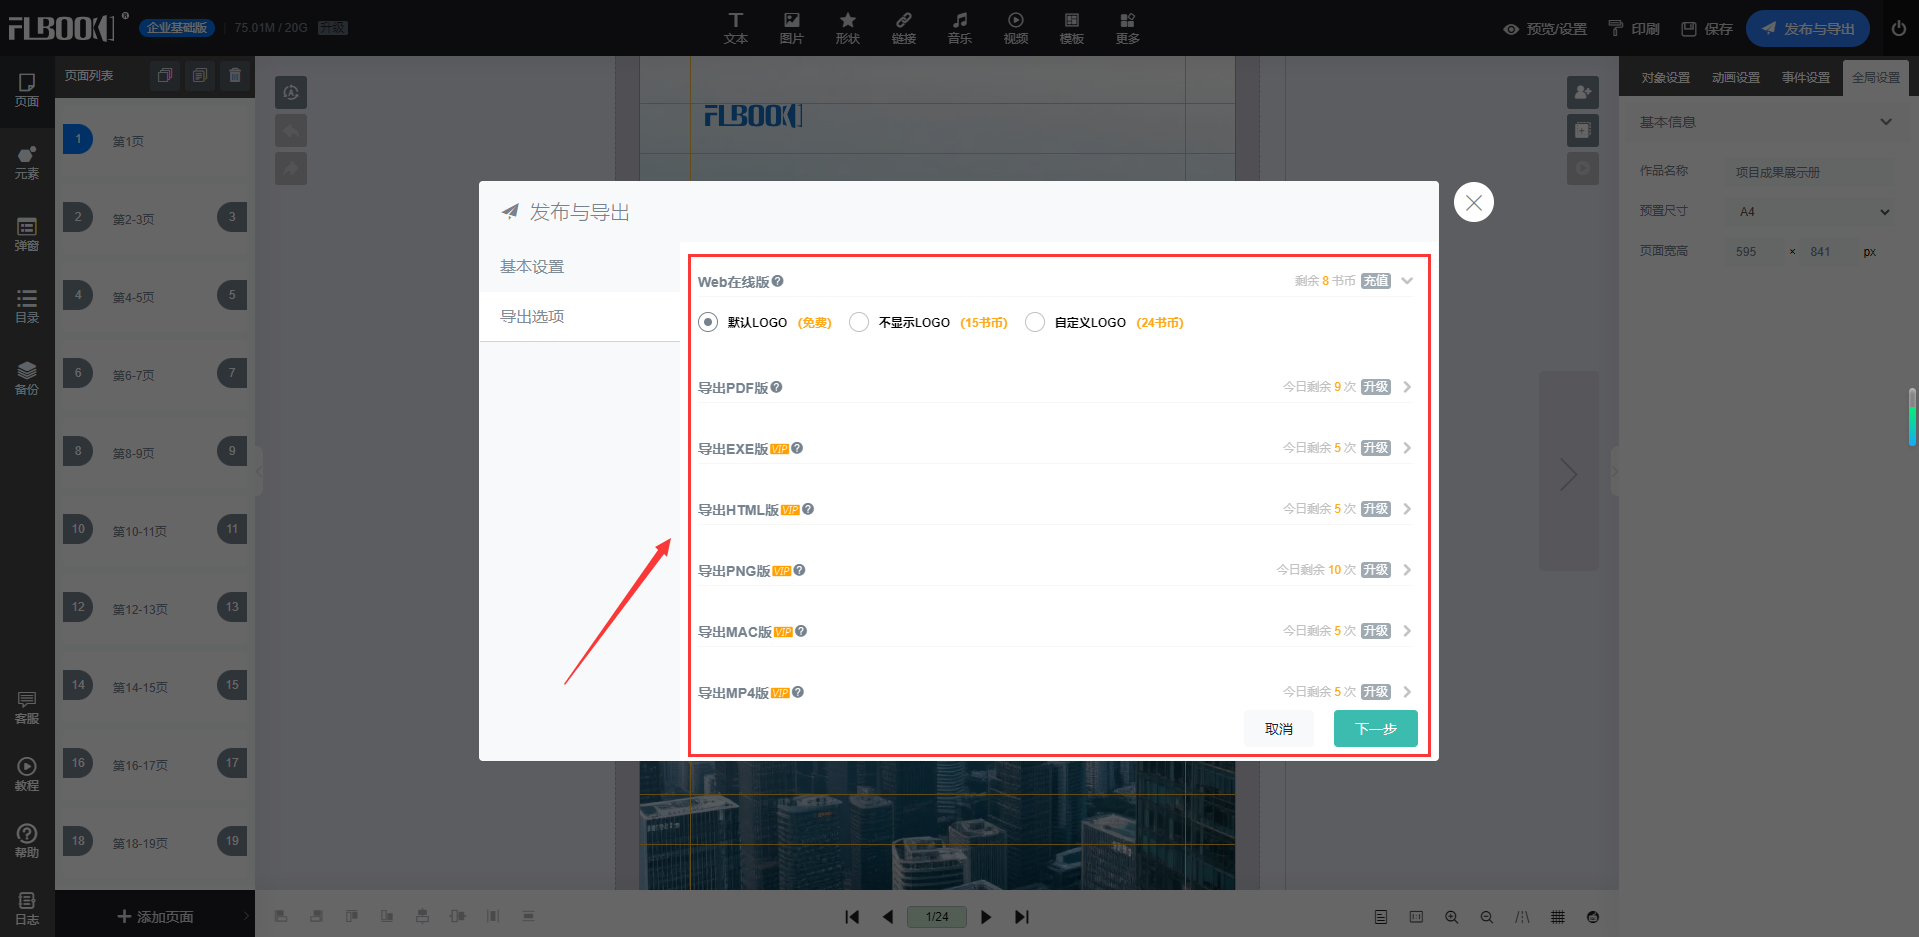Select the Text tool in top toolbar
The image size is (1919, 937).
pyautogui.click(x=735, y=28)
